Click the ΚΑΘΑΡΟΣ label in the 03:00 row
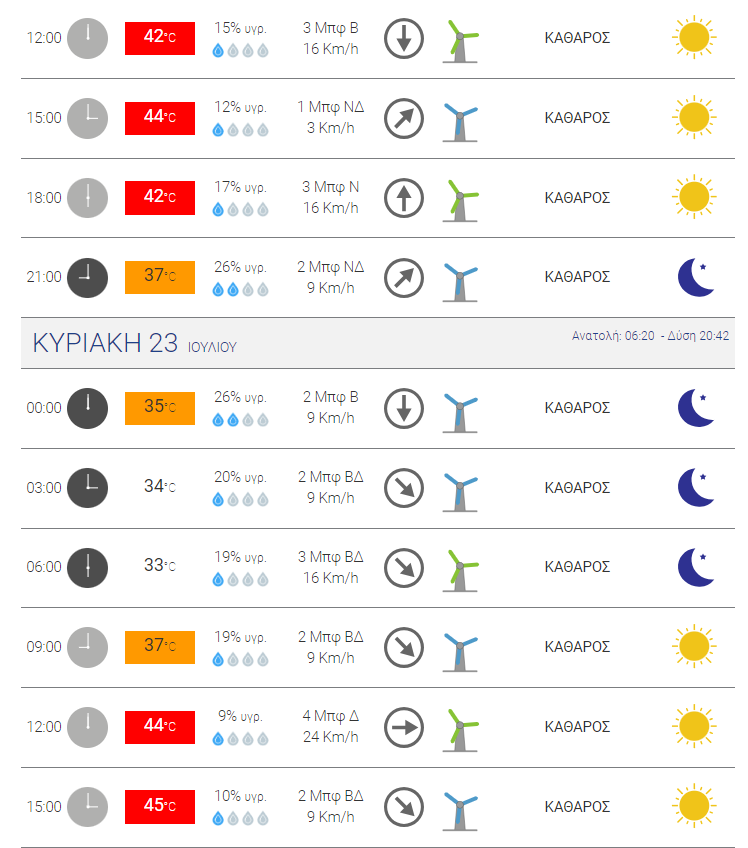748x848 pixels. 577,488
